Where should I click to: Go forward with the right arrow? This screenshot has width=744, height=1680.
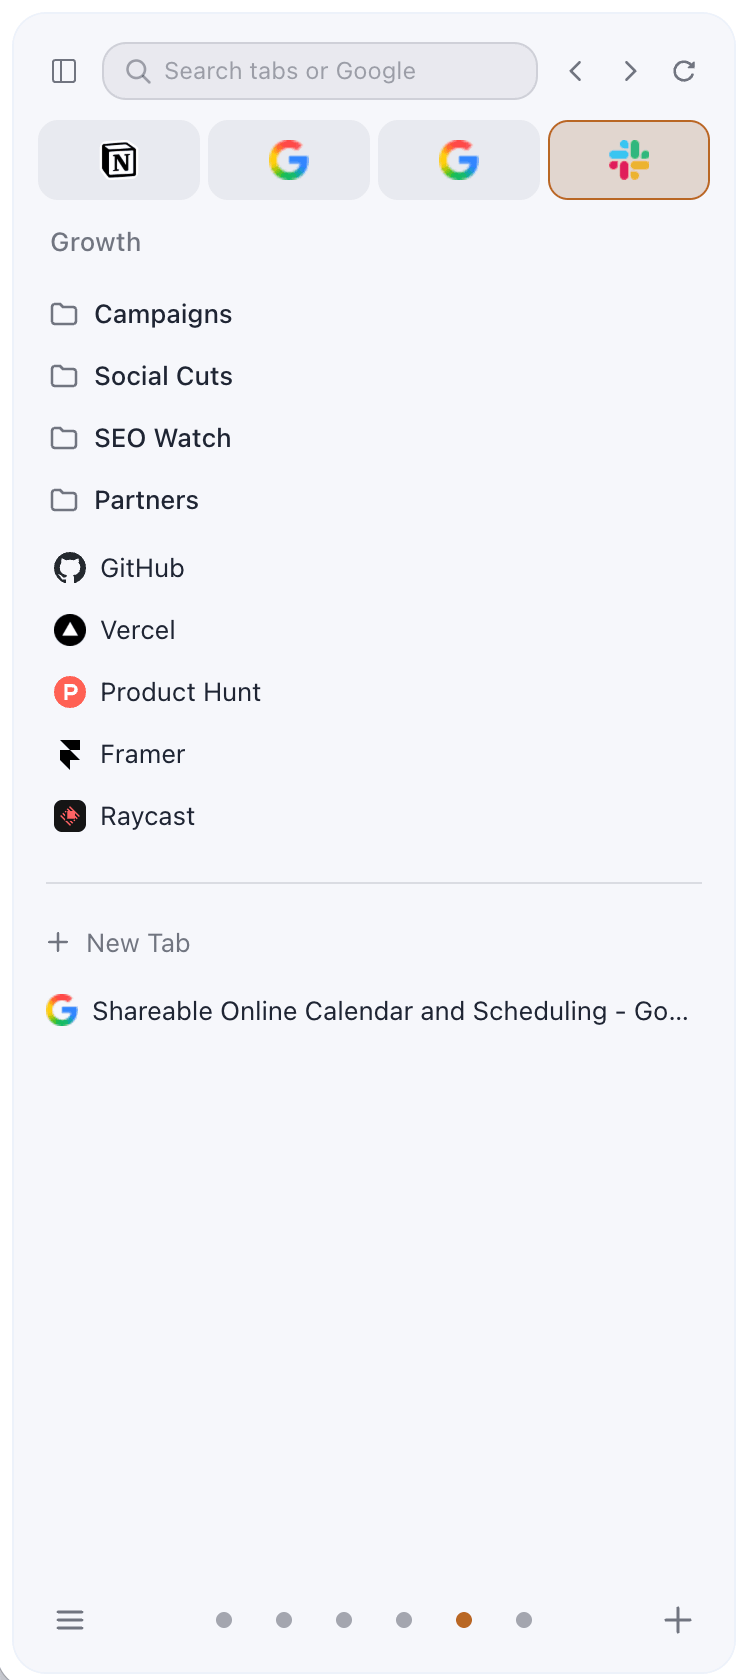(630, 71)
